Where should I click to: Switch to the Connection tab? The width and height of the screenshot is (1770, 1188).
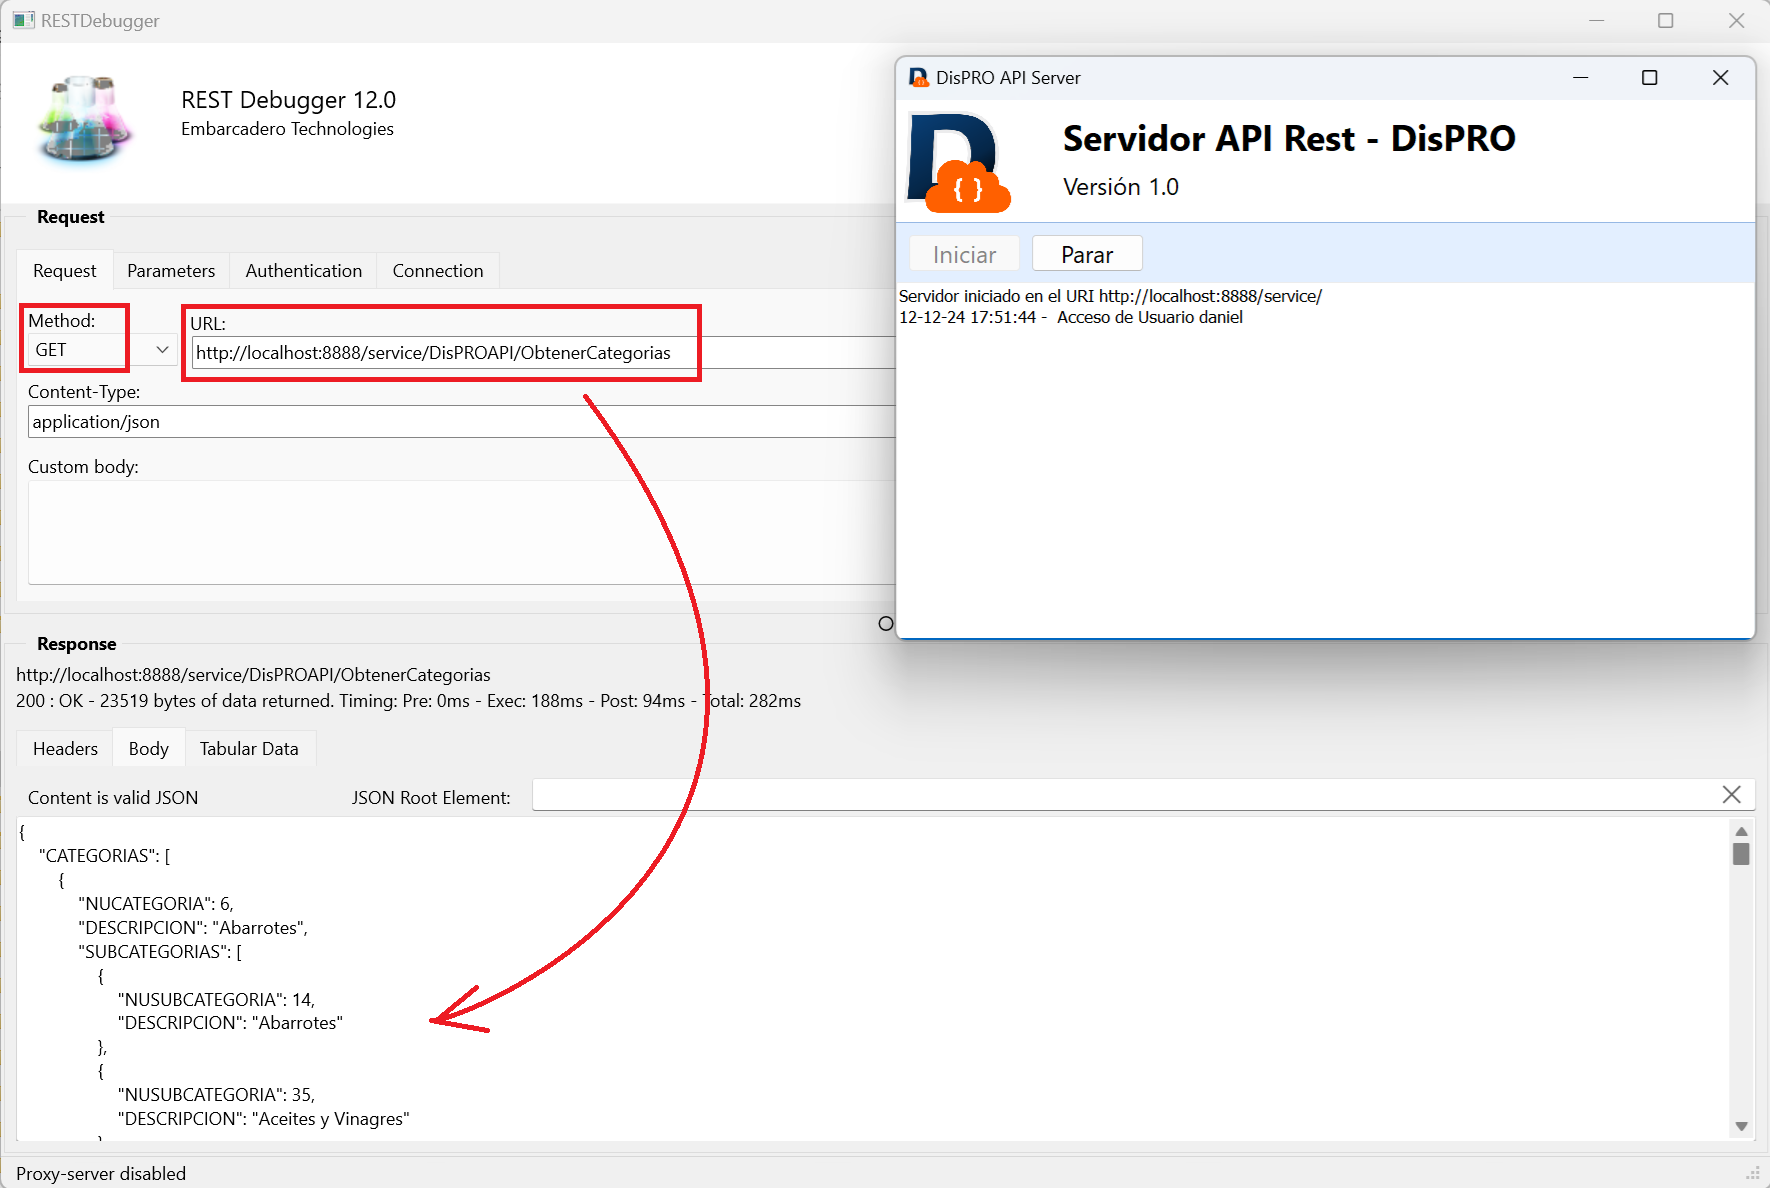(x=438, y=271)
